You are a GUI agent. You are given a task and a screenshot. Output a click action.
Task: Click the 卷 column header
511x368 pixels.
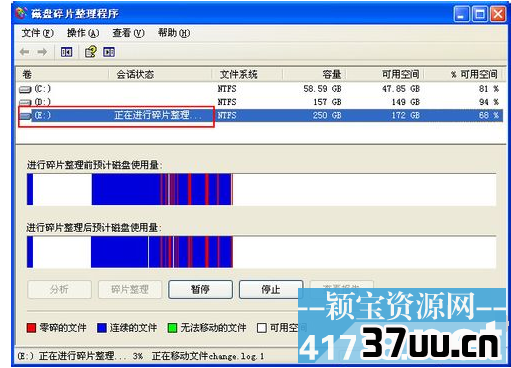click(x=63, y=74)
